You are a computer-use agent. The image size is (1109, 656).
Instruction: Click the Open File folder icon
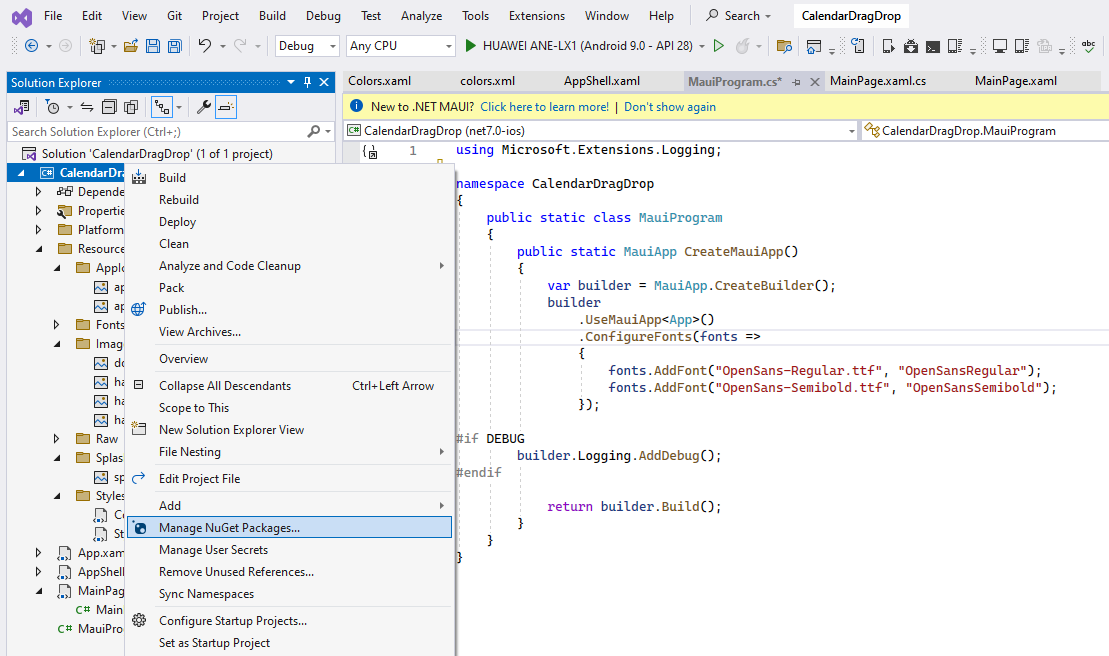click(131, 46)
